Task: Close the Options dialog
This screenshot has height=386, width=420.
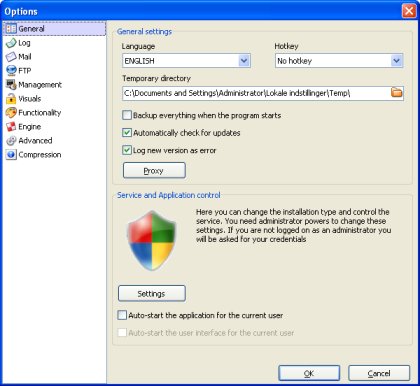Action: (x=409, y=11)
